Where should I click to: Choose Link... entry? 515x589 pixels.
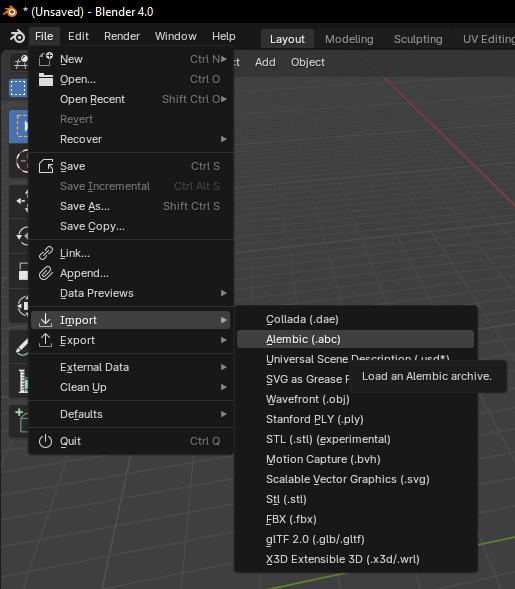pos(130,253)
